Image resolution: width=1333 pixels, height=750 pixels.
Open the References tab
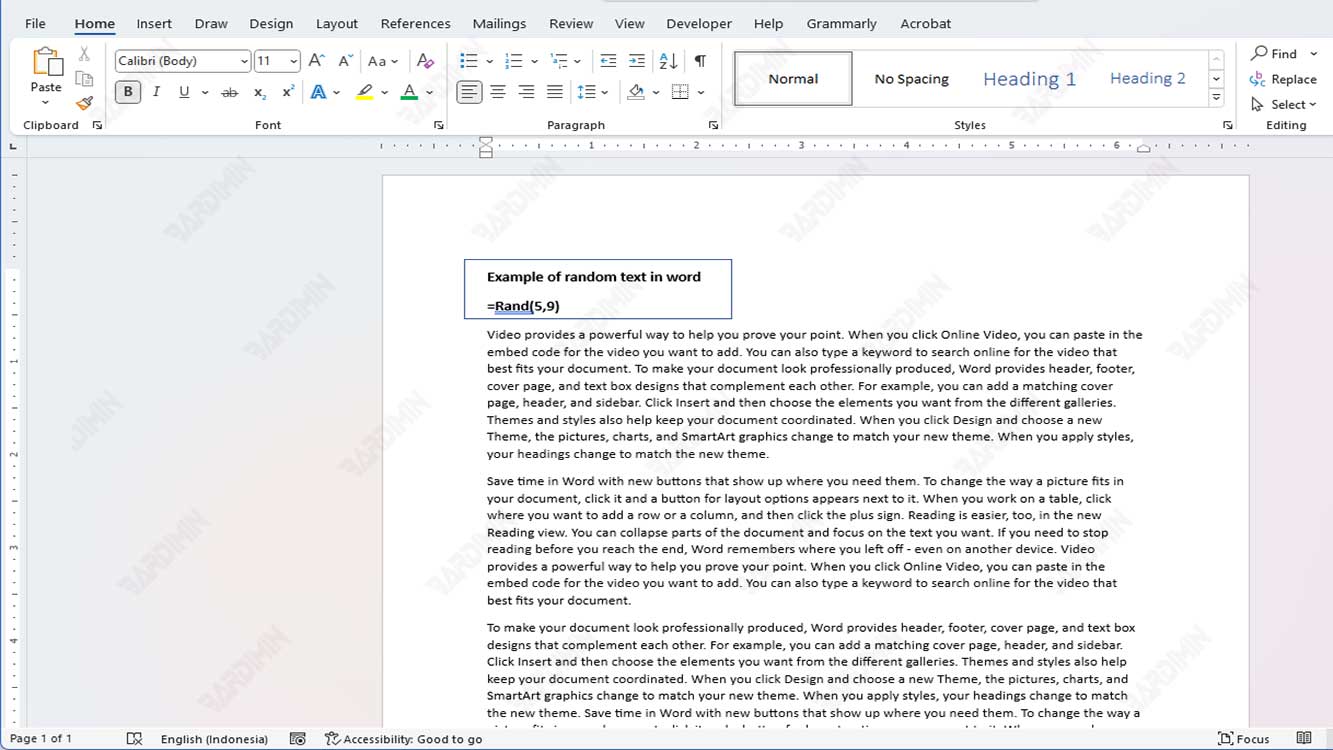pyautogui.click(x=415, y=23)
